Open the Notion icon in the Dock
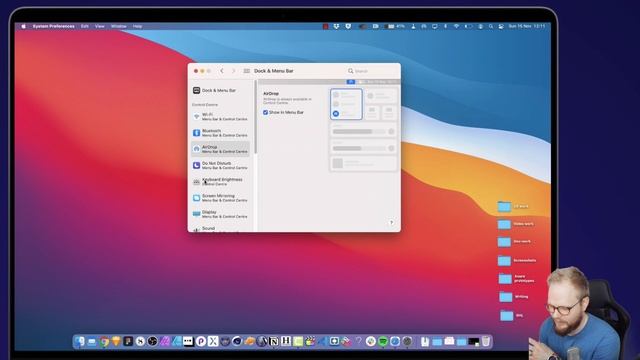The height and width of the screenshot is (360, 640). pos(274,341)
